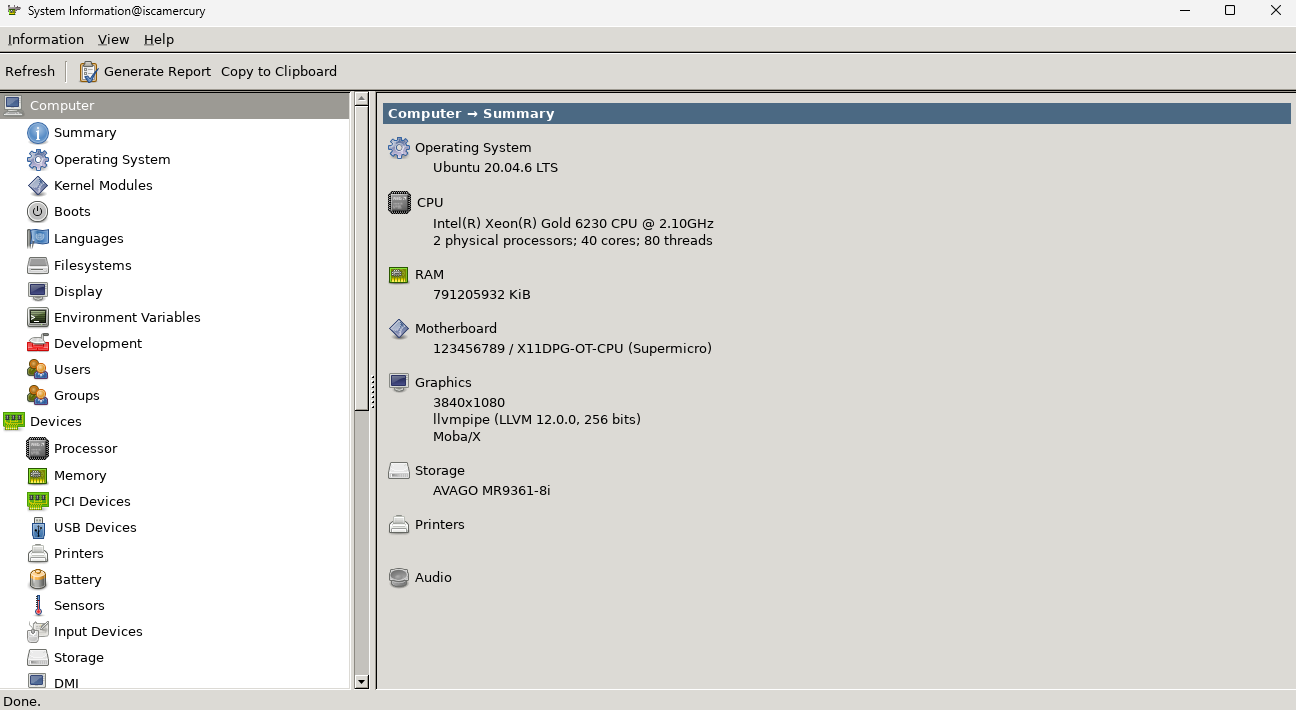Open the View menu

(x=113, y=39)
